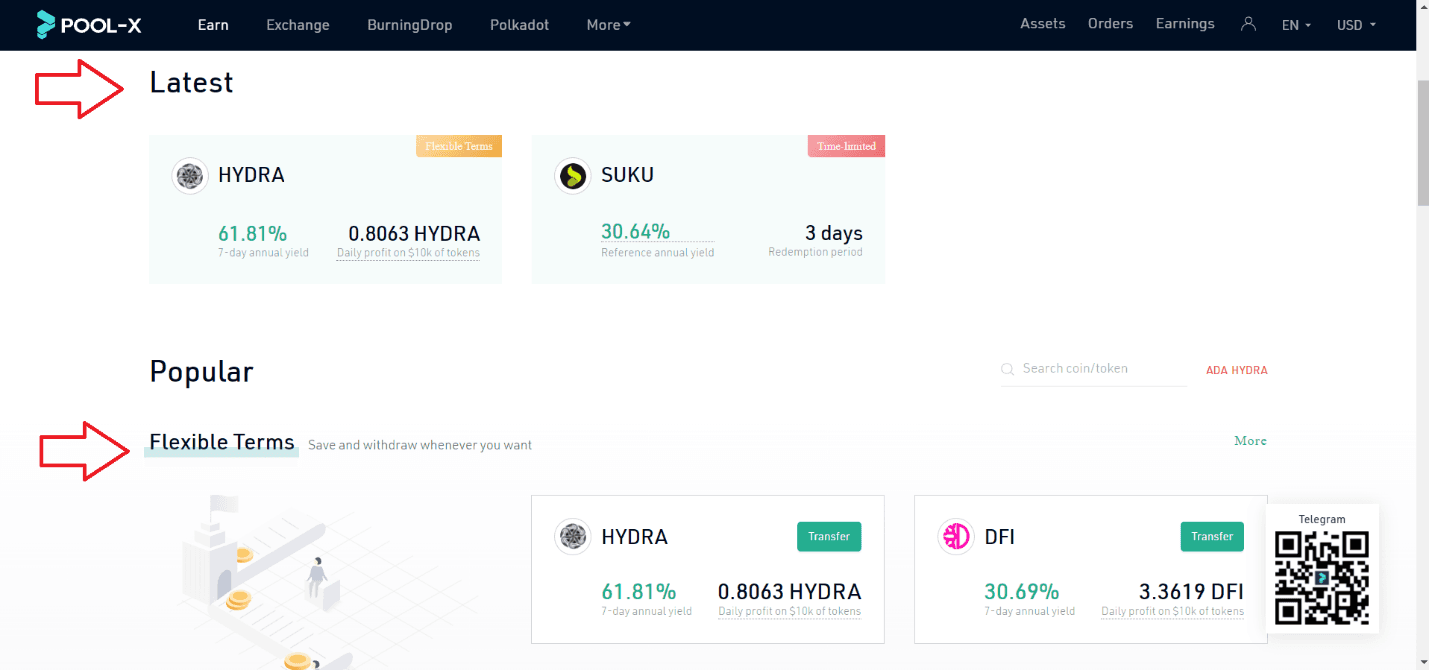Click the DFI coin icon
Image resolution: width=1429 pixels, height=670 pixels.
click(x=956, y=537)
